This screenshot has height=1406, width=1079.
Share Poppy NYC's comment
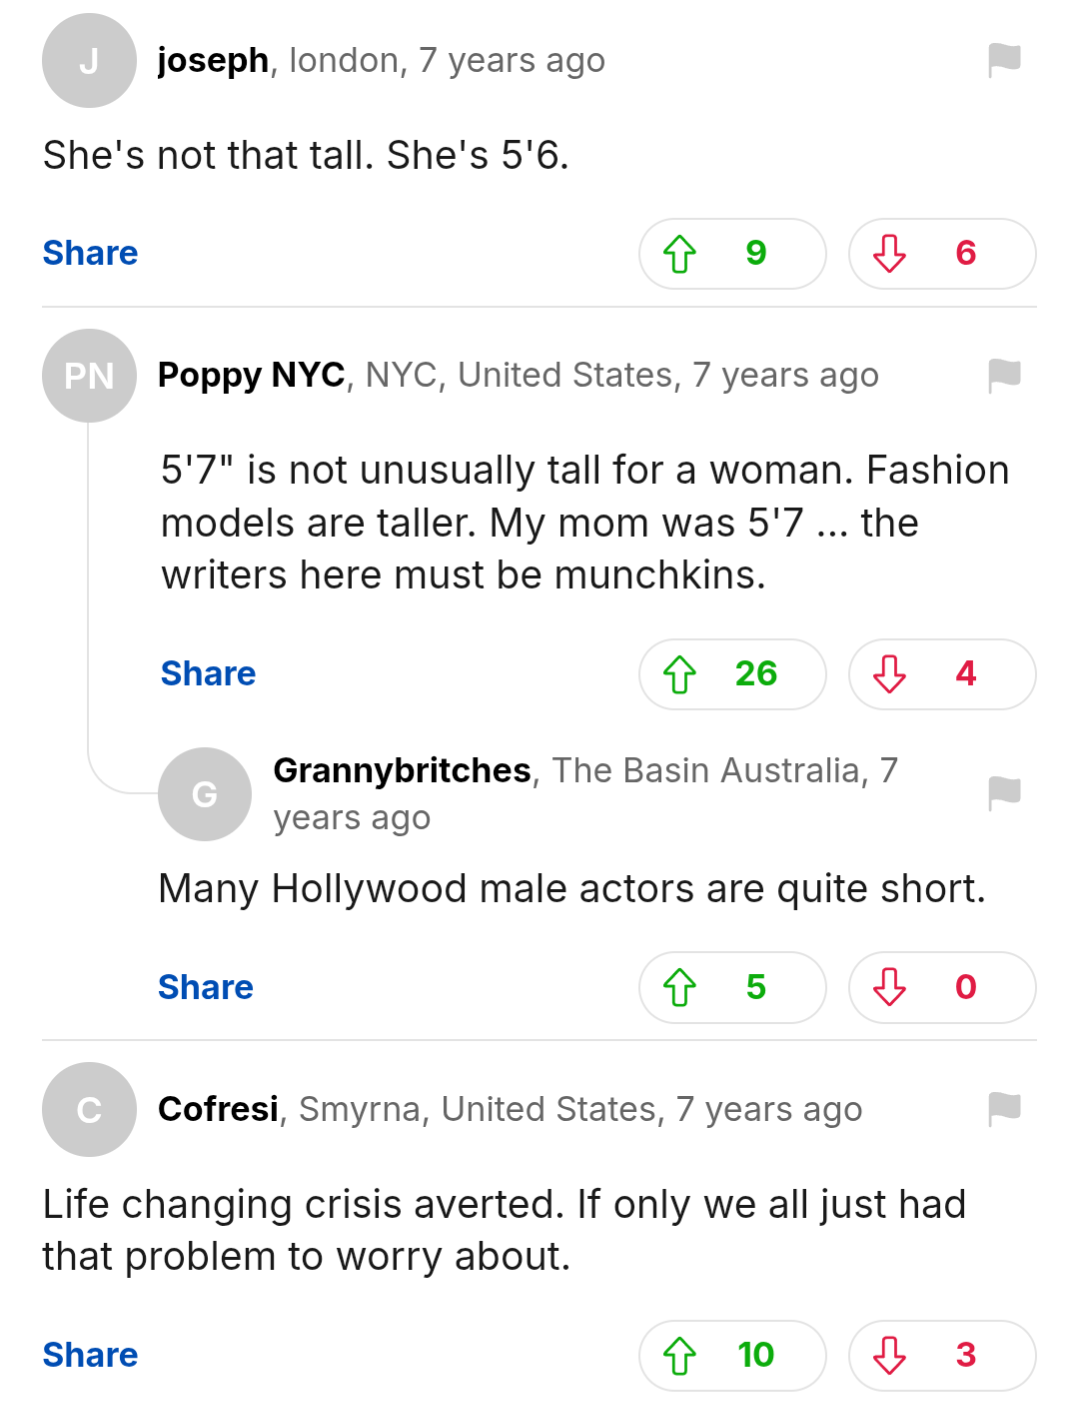(208, 674)
